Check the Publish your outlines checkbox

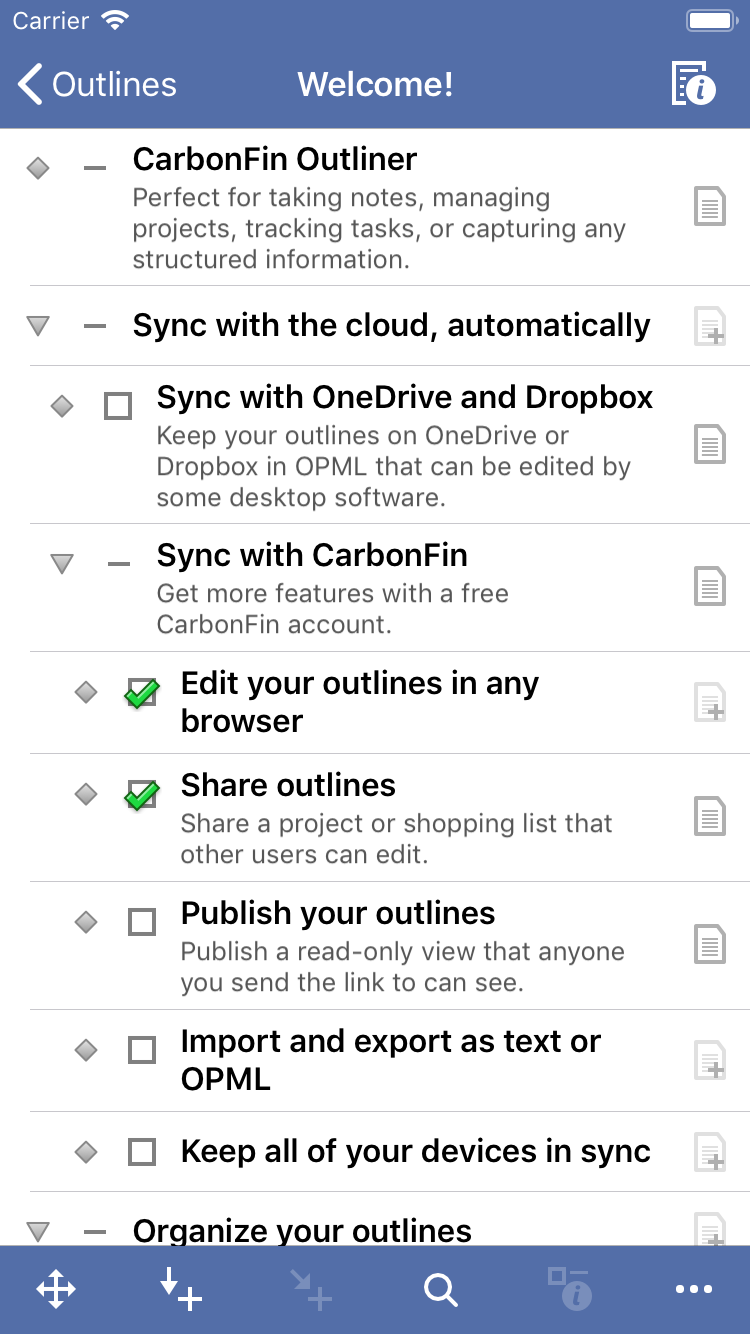click(142, 922)
